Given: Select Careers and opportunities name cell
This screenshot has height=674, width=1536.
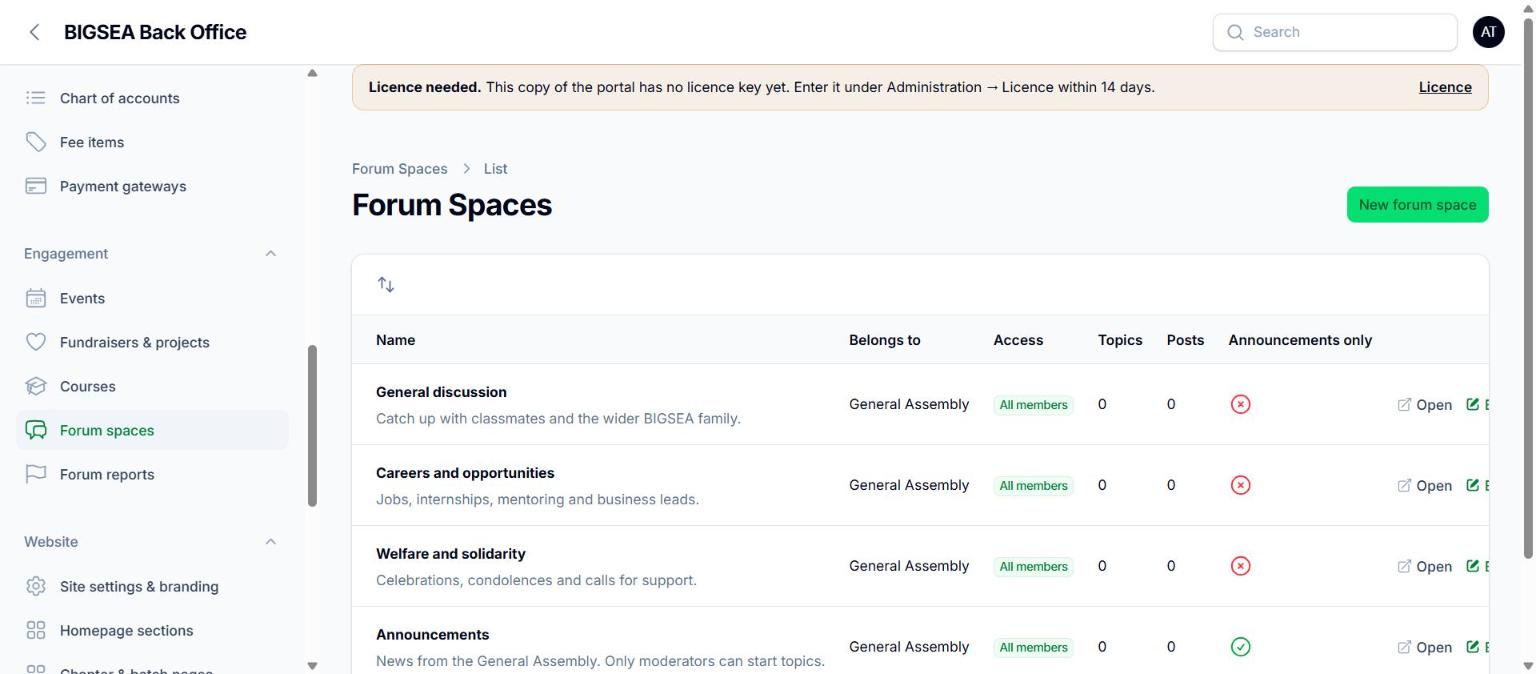Looking at the screenshot, I should (600, 485).
